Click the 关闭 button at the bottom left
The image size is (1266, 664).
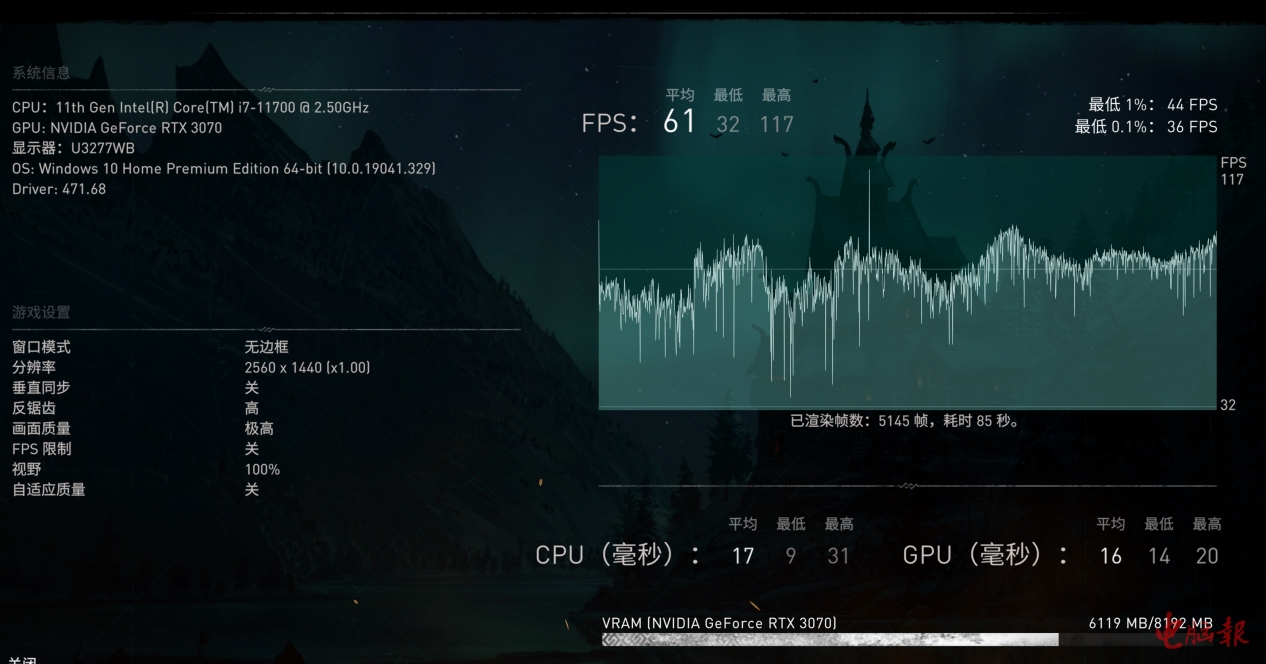[23, 660]
